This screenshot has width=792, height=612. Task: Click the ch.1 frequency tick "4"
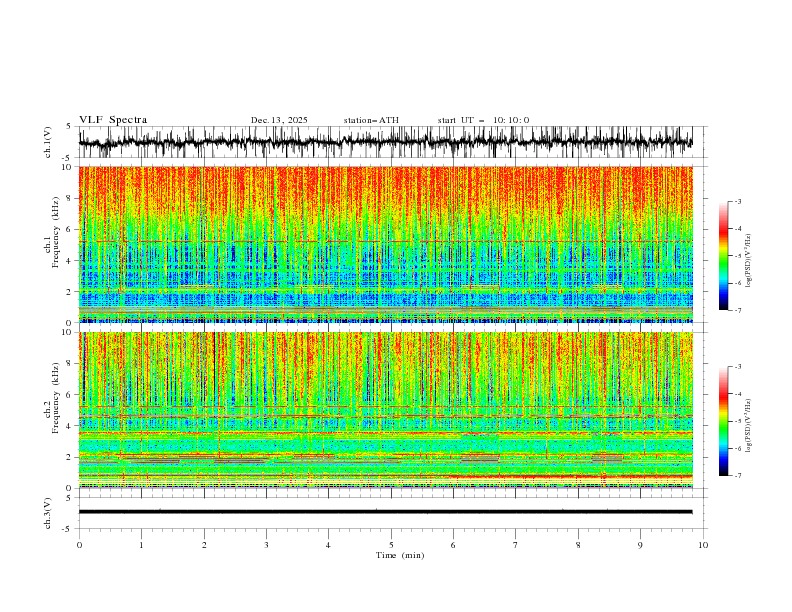pyautogui.click(x=71, y=261)
